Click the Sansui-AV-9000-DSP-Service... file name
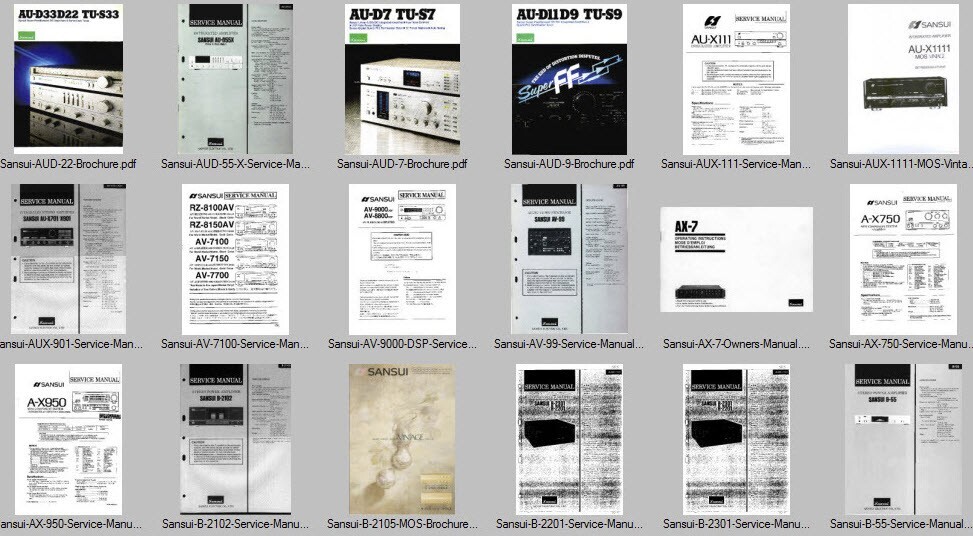The width and height of the screenshot is (973, 536). click(402, 344)
